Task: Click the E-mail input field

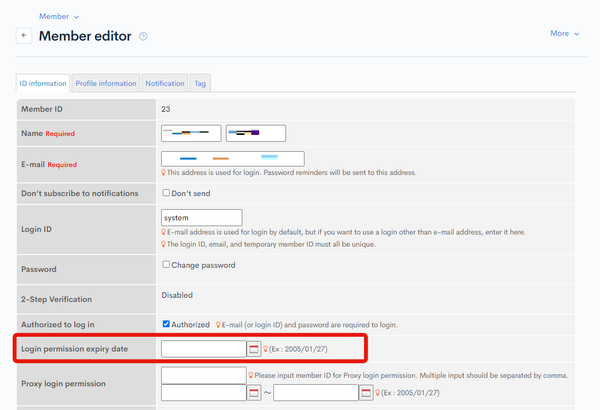Action: (x=233, y=158)
